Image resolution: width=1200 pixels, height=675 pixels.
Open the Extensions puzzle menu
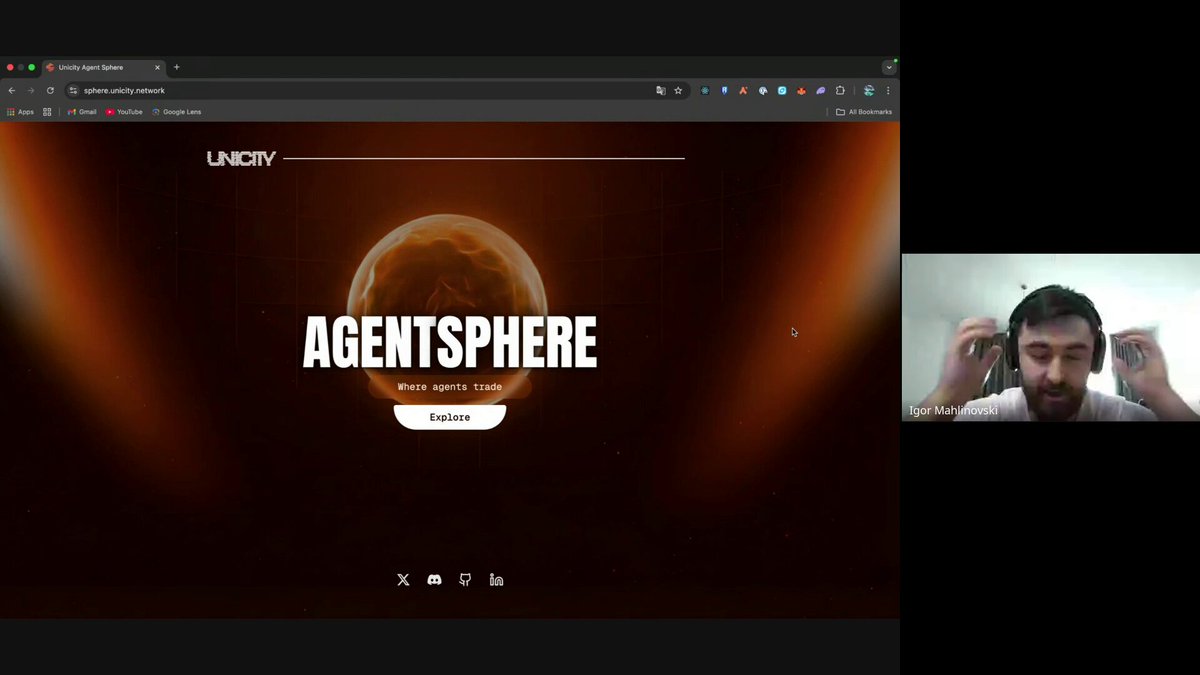point(840,90)
